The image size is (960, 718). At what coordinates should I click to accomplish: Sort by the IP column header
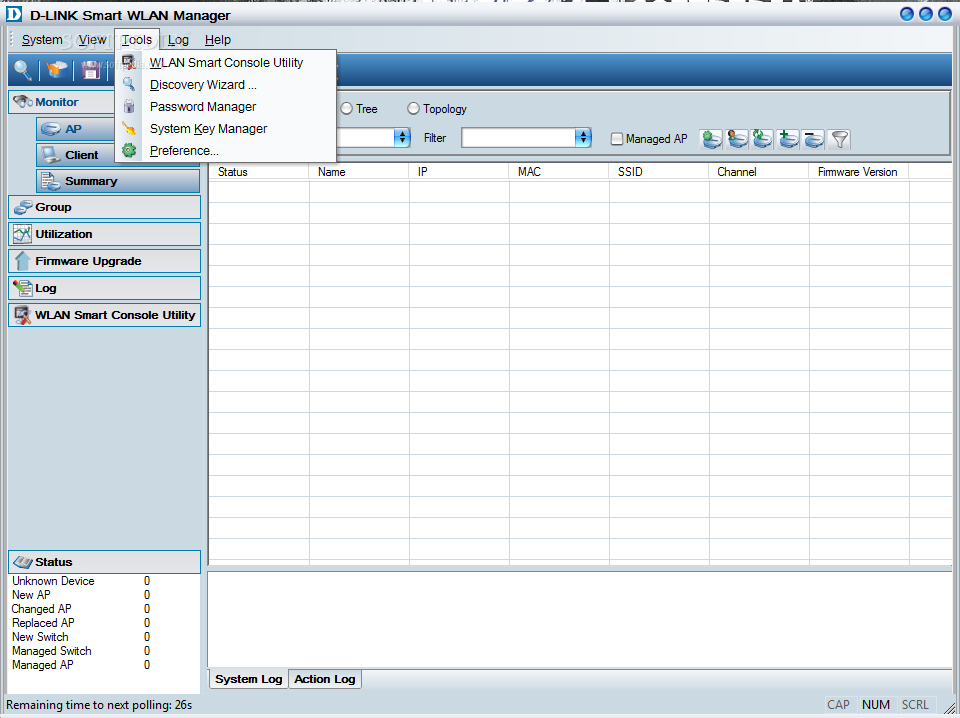459,172
